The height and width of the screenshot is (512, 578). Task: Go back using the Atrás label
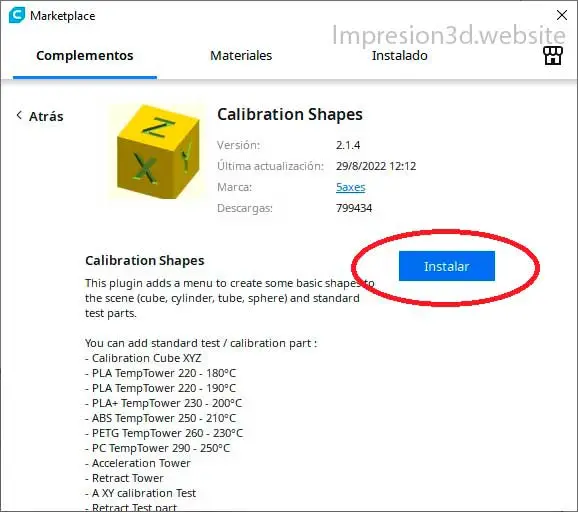coord(46,116)
